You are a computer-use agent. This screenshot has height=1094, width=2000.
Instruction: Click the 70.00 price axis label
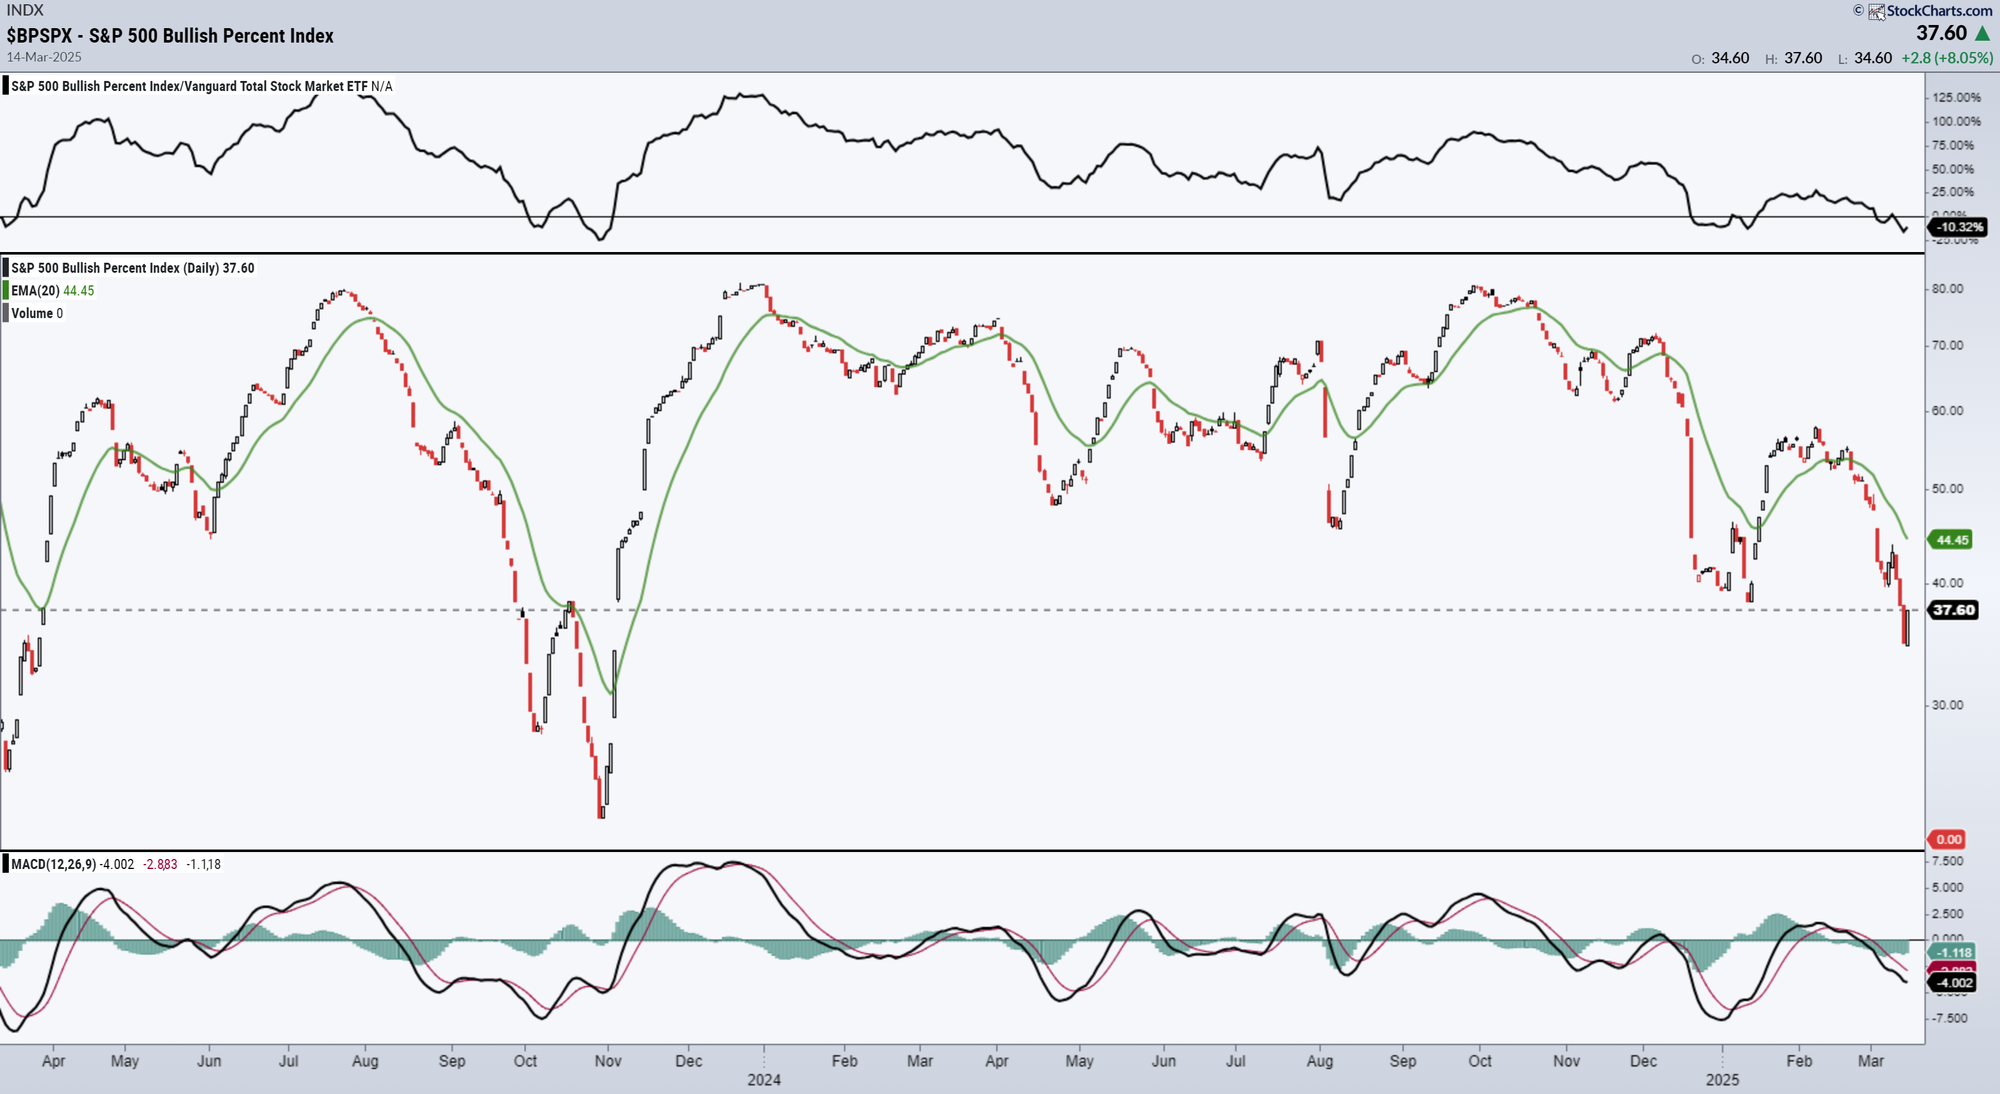pos(1948,346)
